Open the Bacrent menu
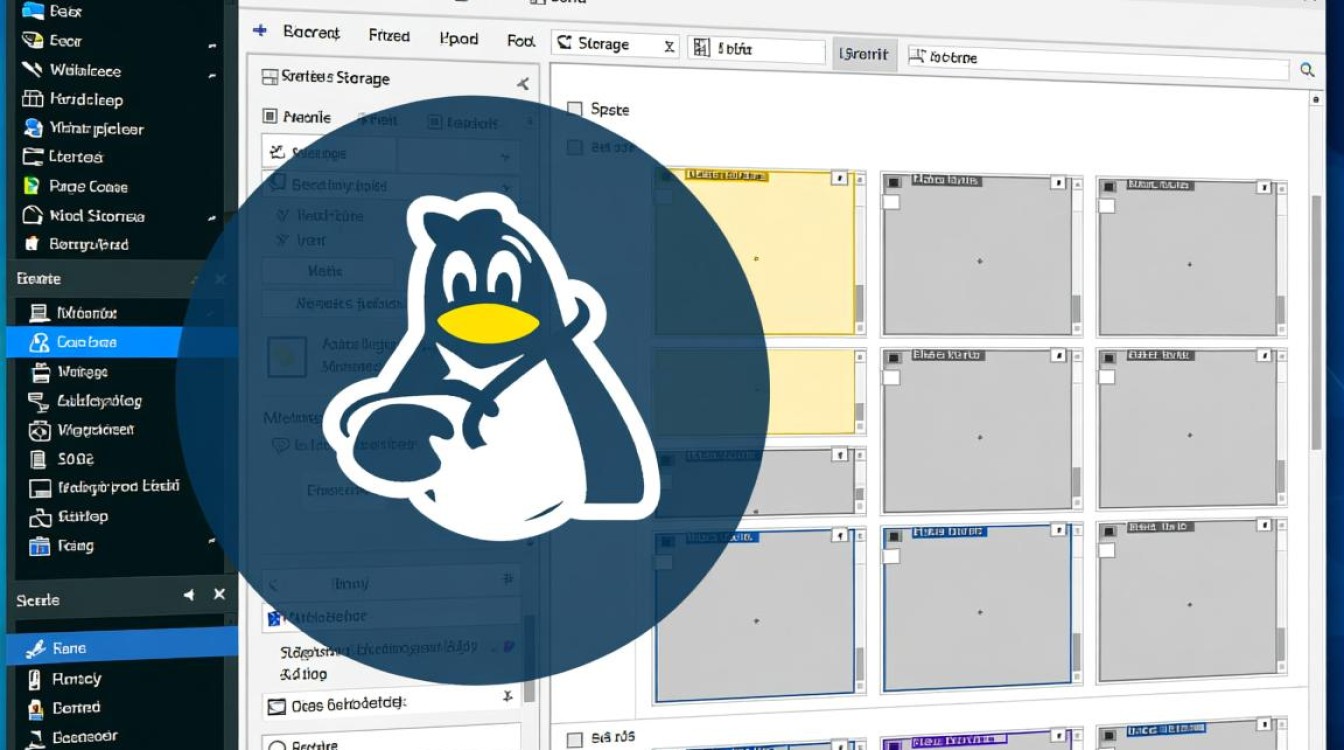This screenshot has height=750, width=1344. (x=311, y=33)
